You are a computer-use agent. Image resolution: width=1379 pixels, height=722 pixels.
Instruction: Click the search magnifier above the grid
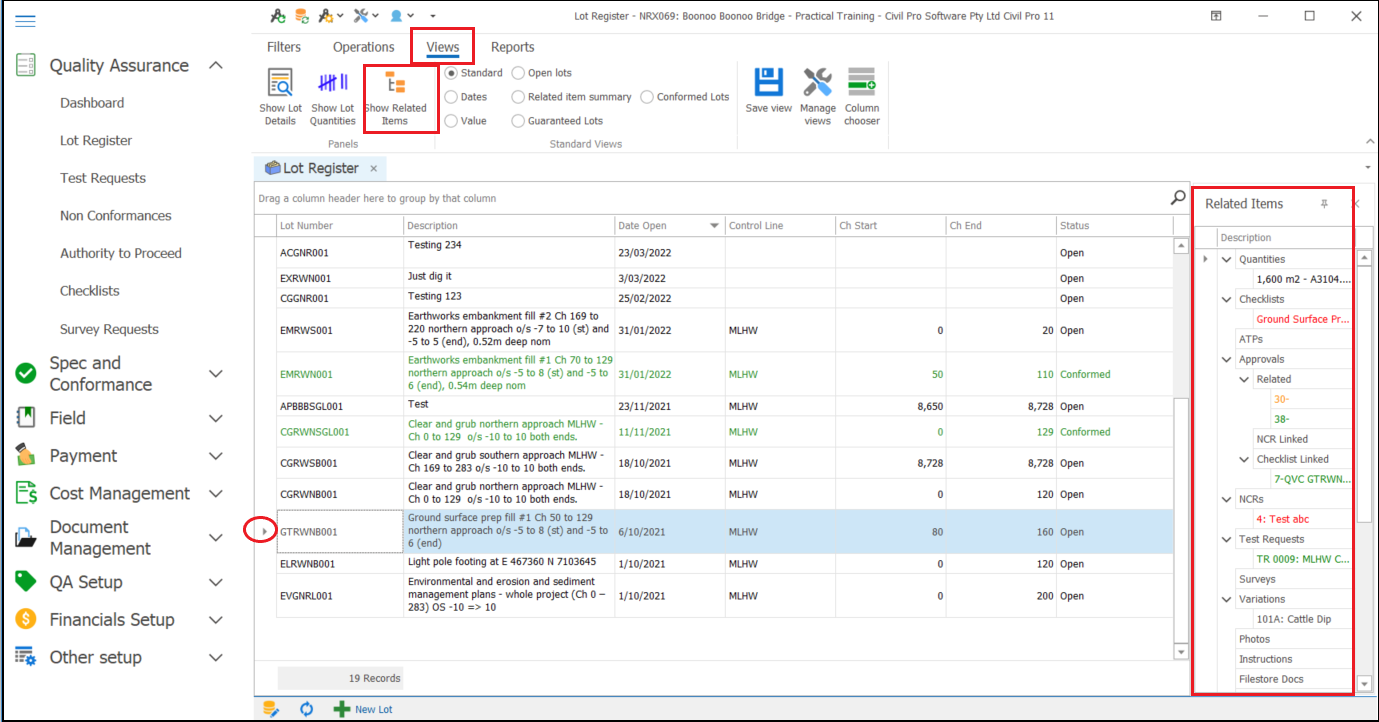1178,198
